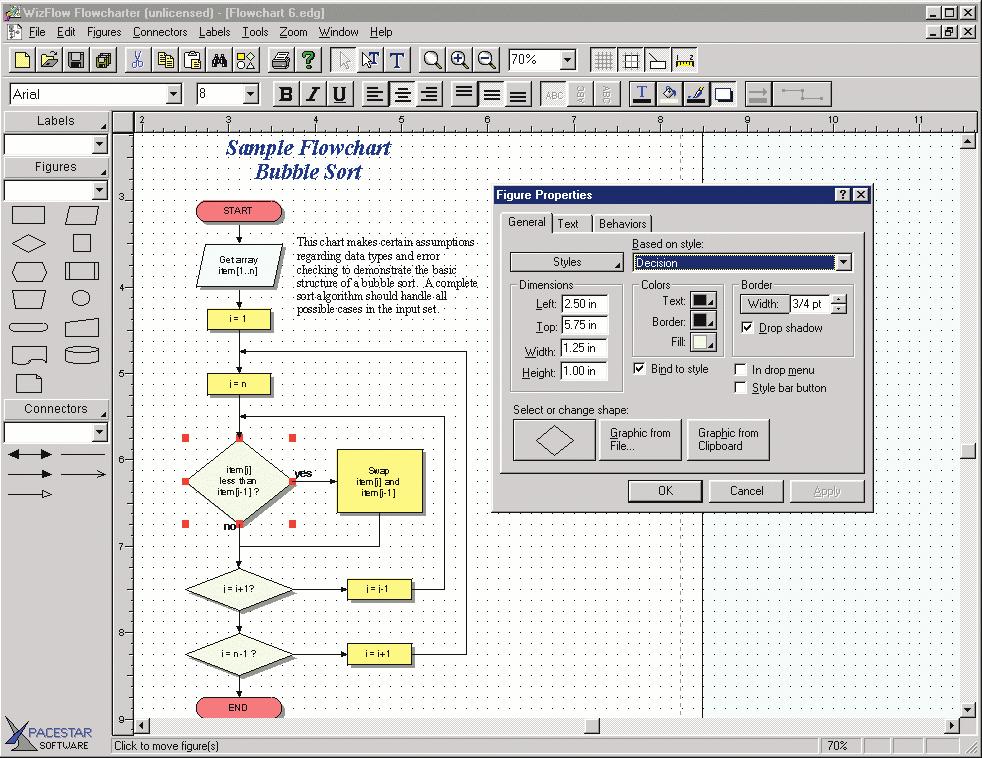Screen dimensions: 982x758
Task: Open Find with binoculars icon
Action: (x=219, y=60)
